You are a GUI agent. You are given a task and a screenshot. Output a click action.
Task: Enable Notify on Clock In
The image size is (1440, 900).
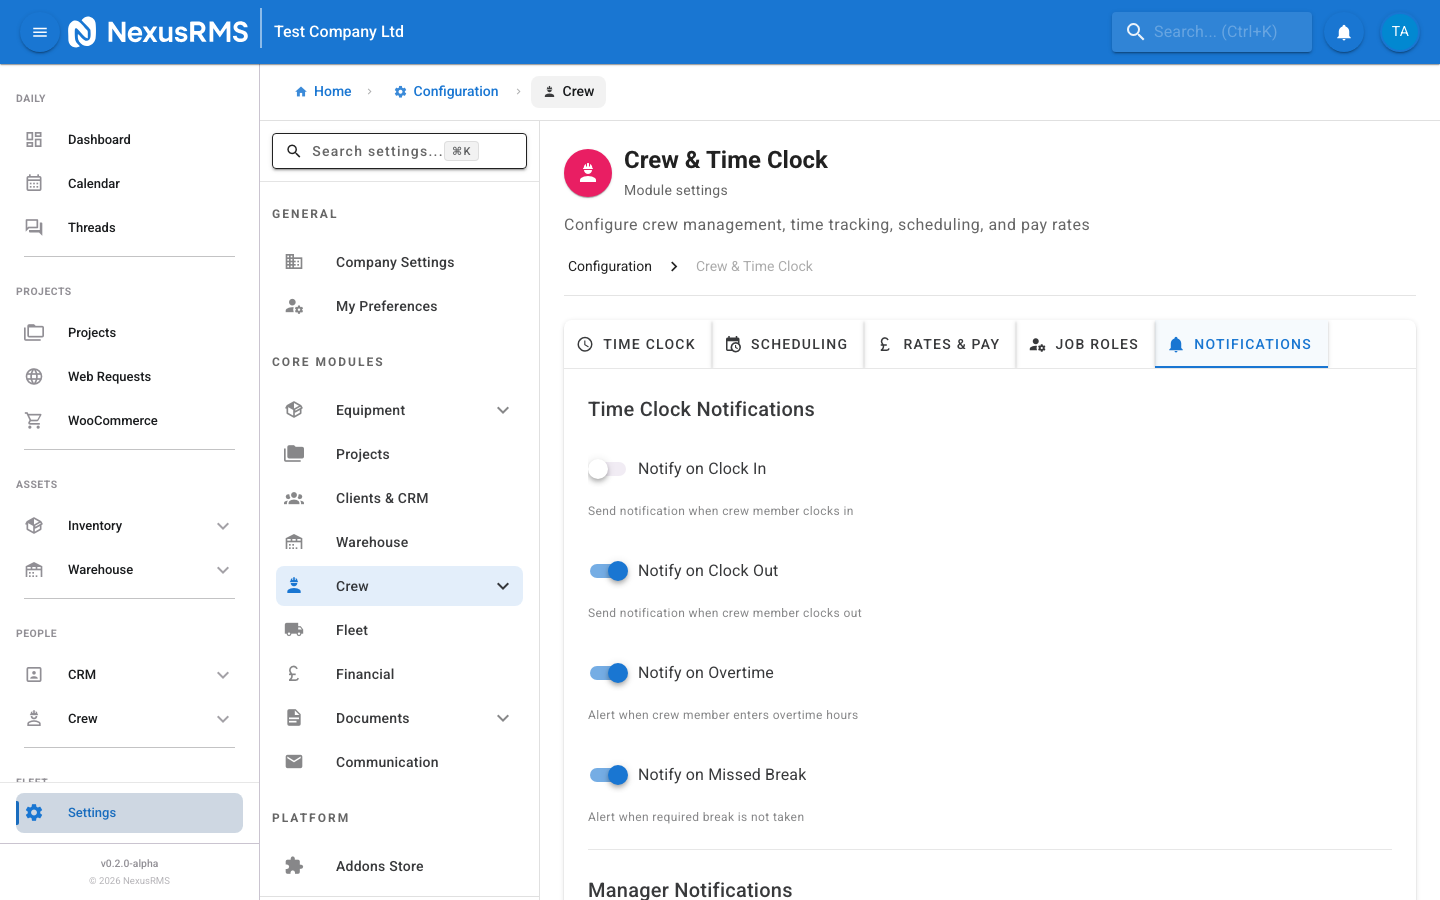click(x=607, y=468)
